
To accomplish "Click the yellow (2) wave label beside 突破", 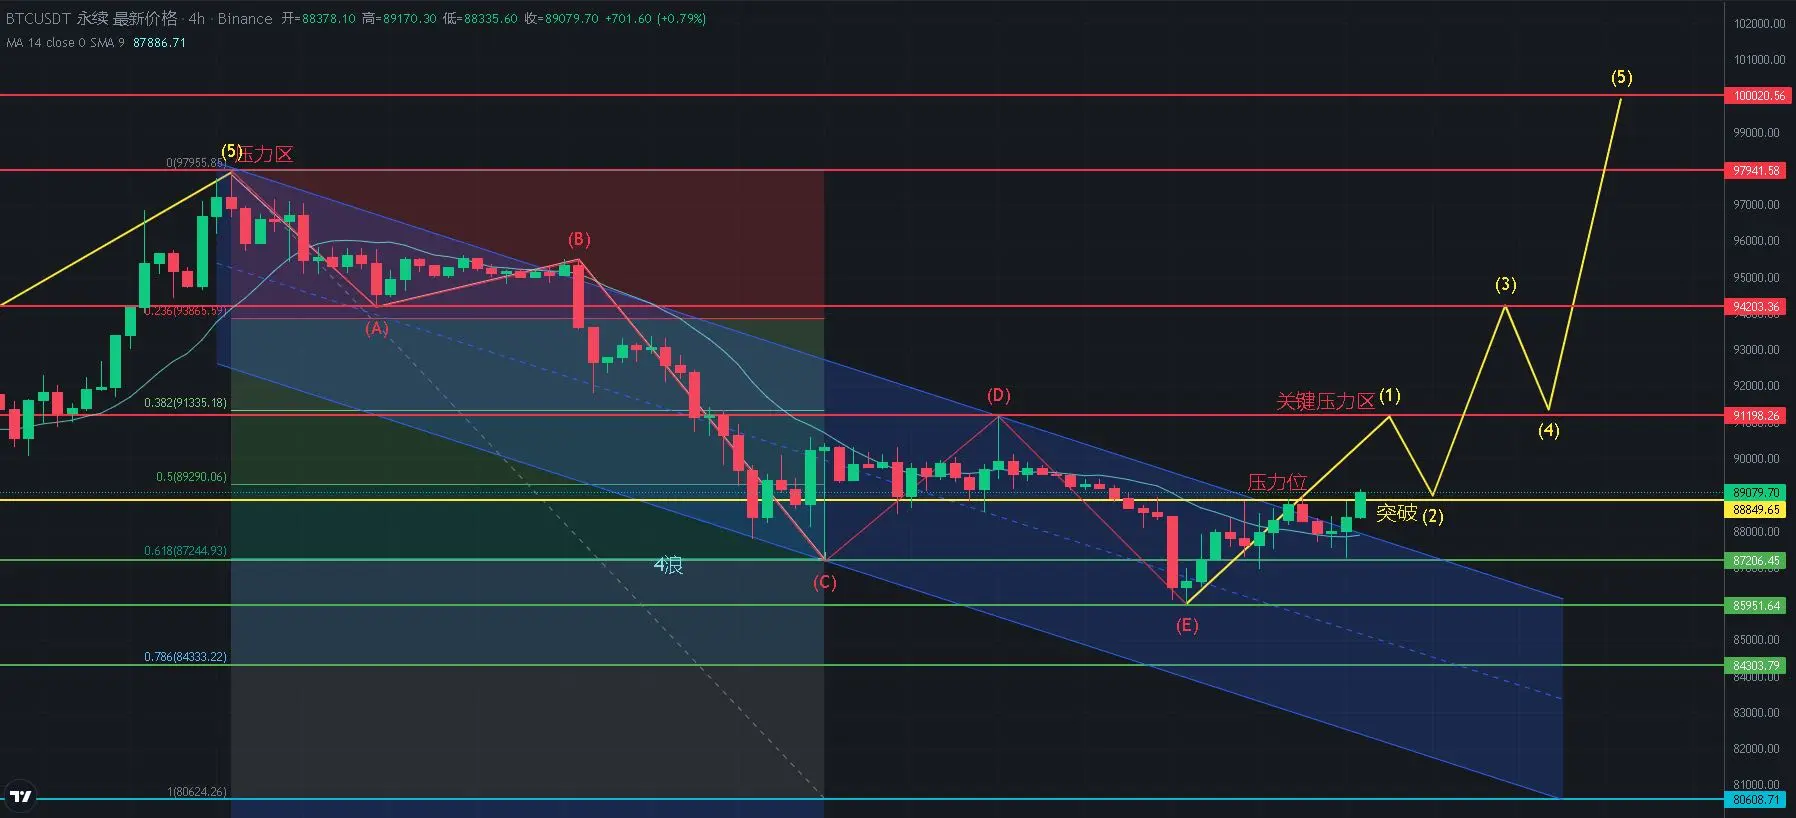I will (1433, 516).
